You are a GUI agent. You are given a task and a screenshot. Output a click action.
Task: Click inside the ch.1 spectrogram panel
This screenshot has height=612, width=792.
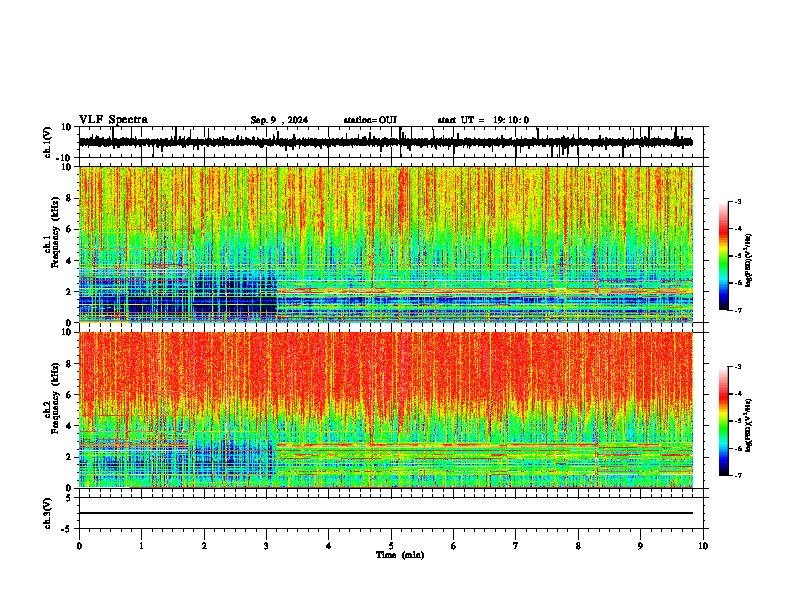point(386,244)
